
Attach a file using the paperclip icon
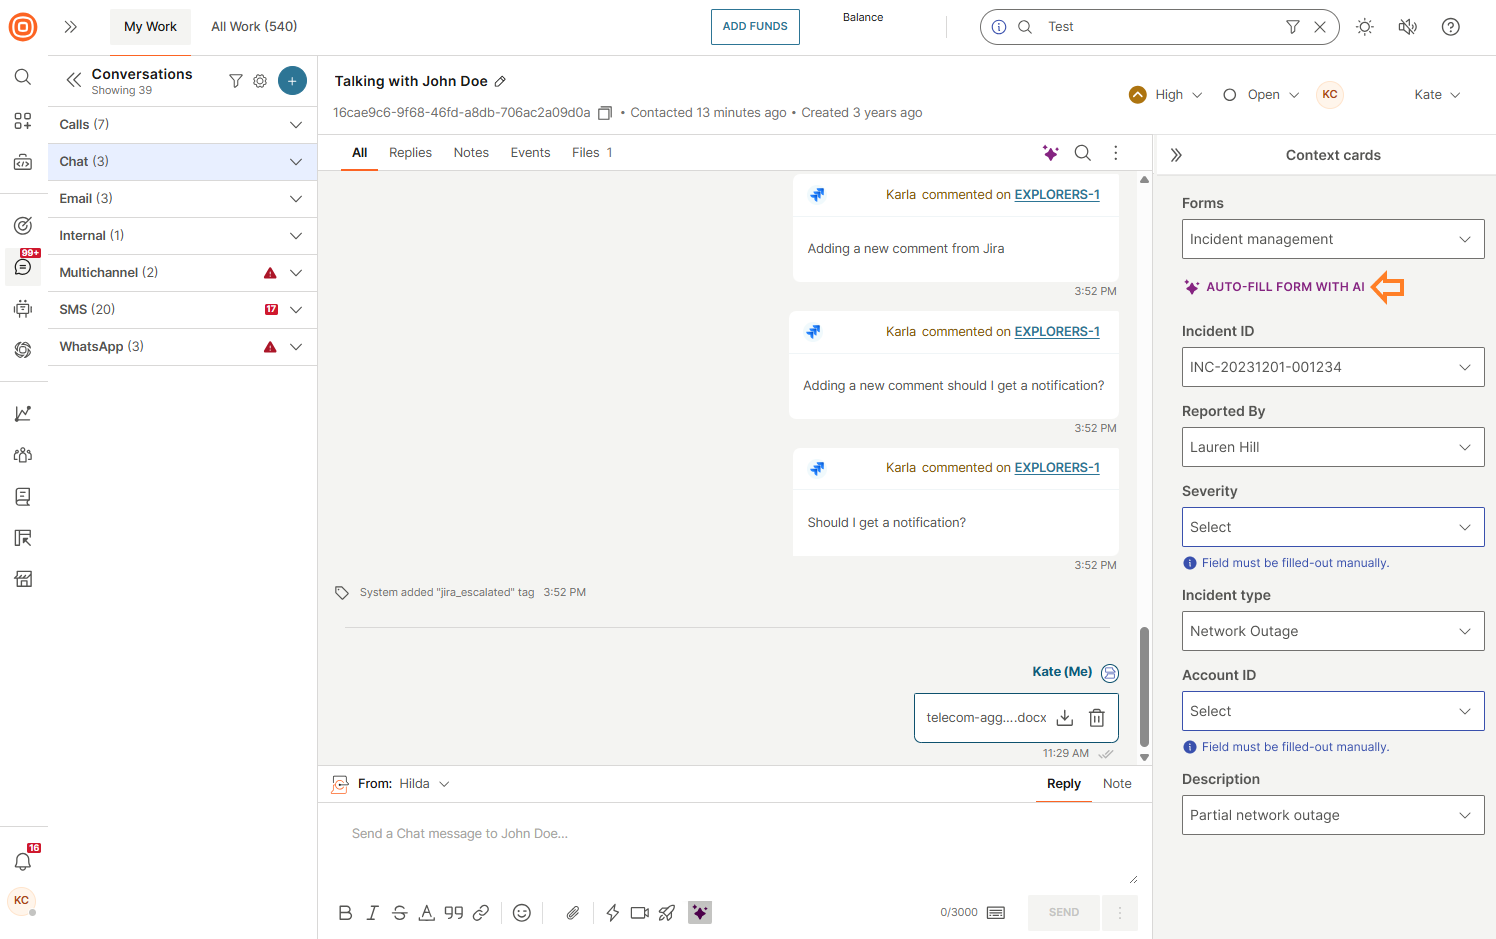click(x=572, y=912)
